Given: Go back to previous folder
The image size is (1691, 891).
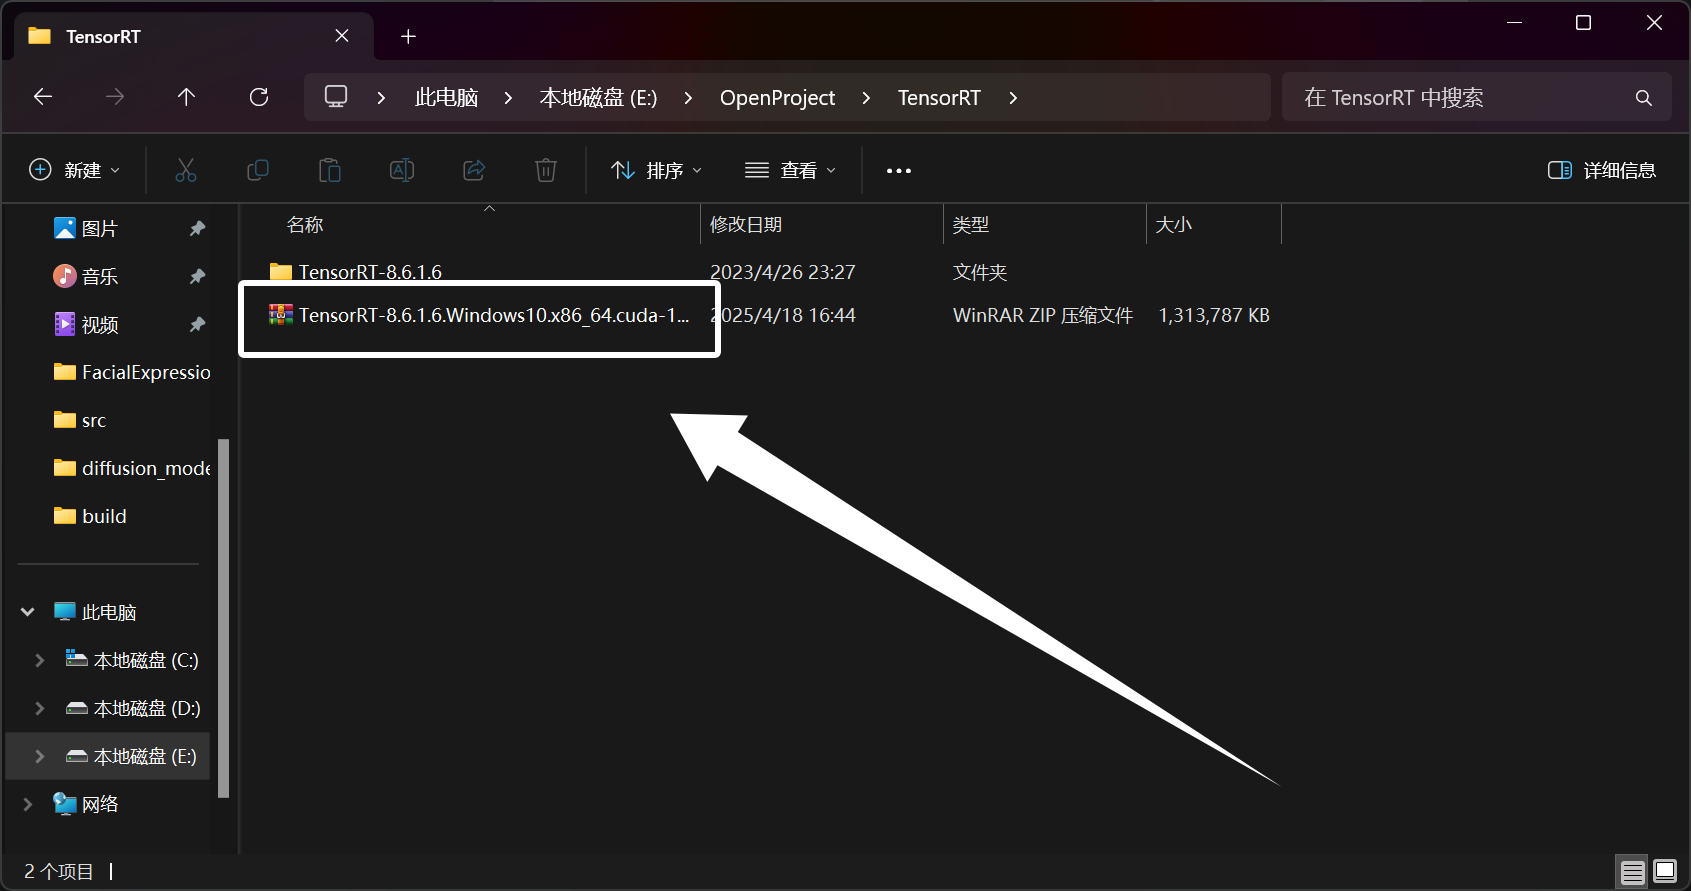Looking at the screenshot, I should pos(43,97).
